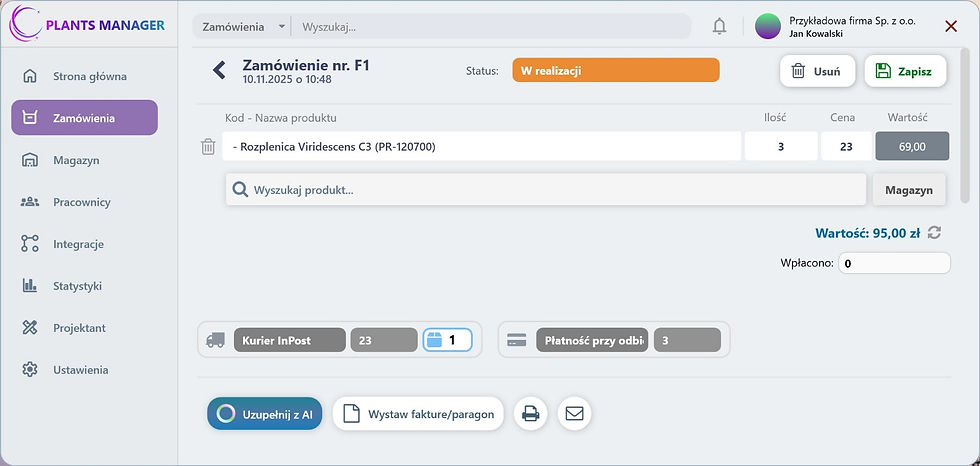Open Projektant in the sidebar

click(84, 328)
